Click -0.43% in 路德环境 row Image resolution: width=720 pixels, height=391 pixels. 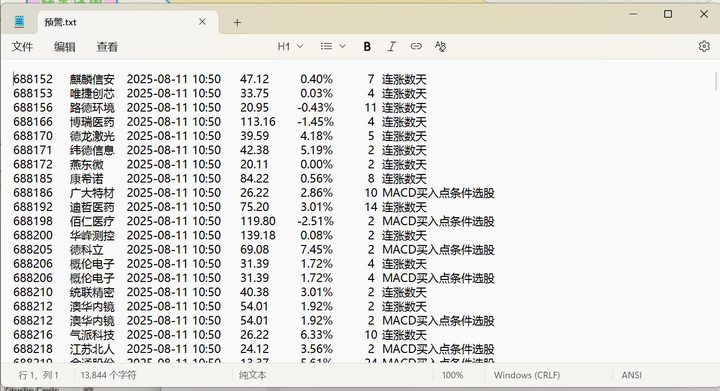coord(315,108)
